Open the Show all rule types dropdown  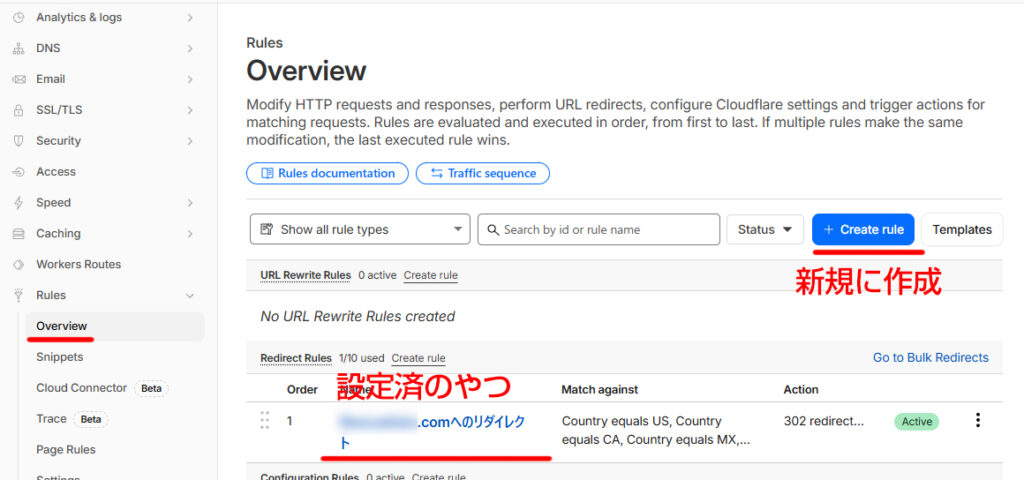359,229
